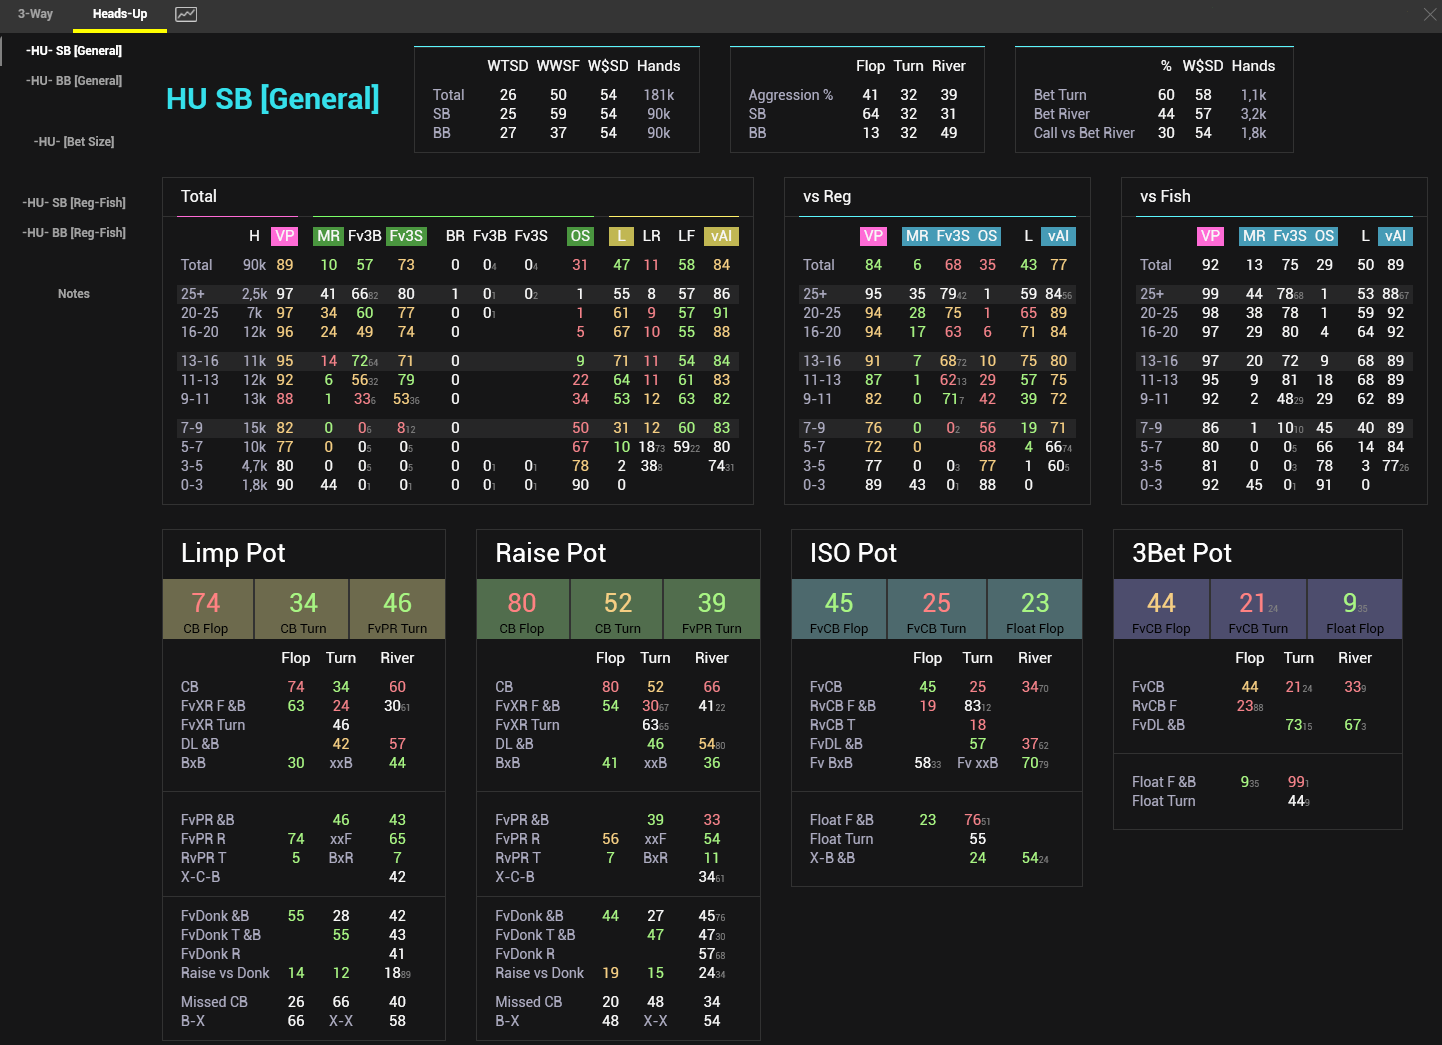
Task: Click the yellow vAI badge in Total table
Action: (x=721, y=236)
